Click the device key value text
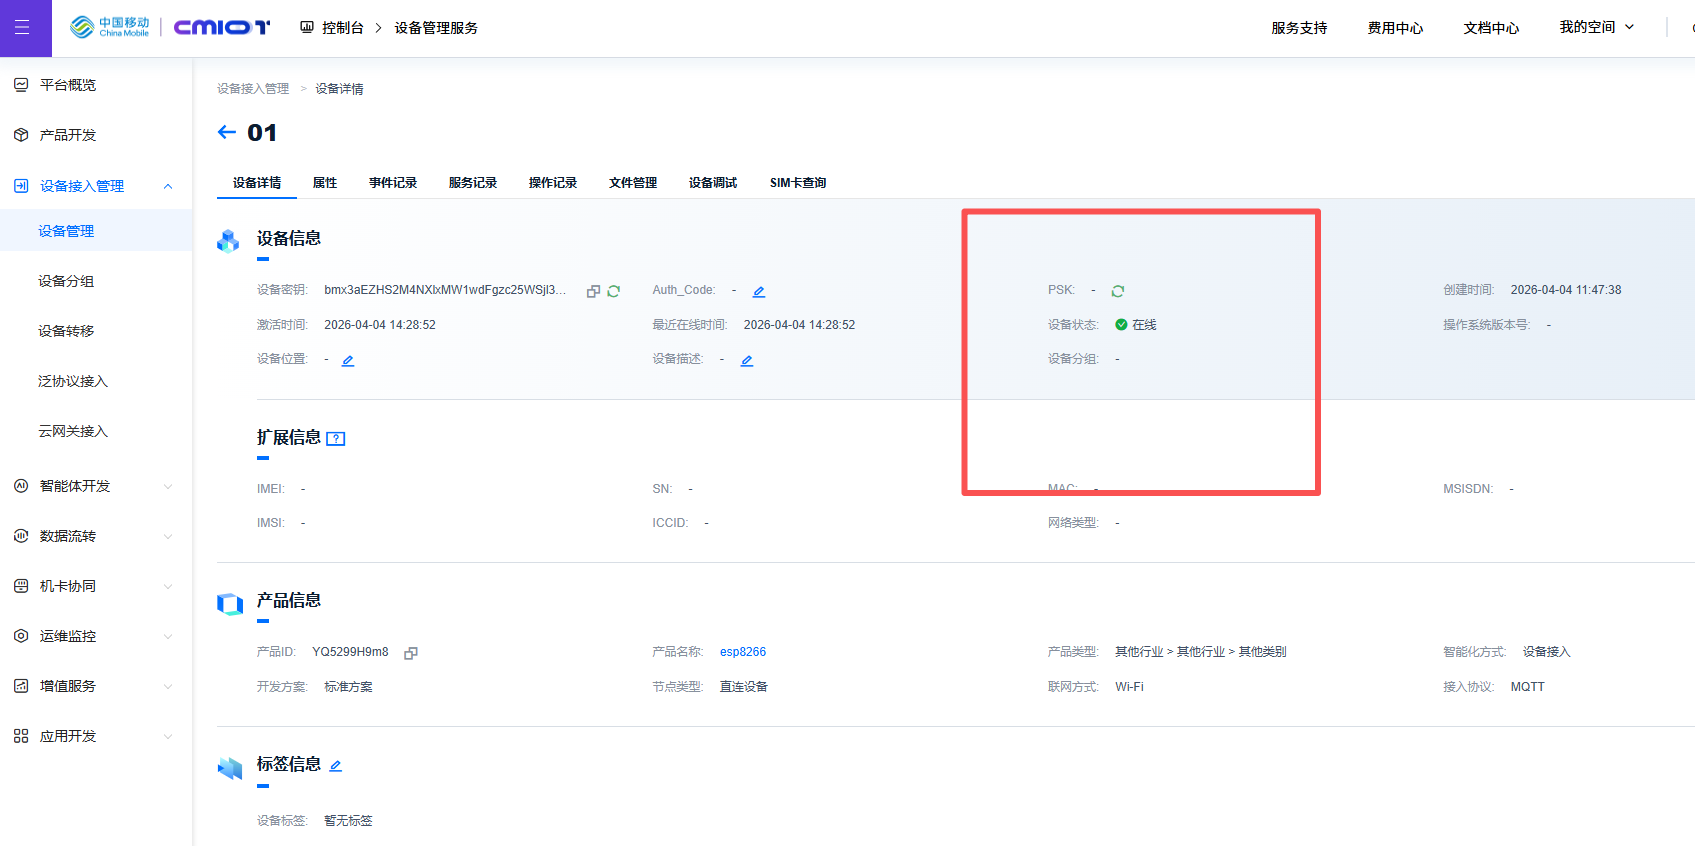The height and width of the screenshot is (846, 1695). tap(445, 290)
